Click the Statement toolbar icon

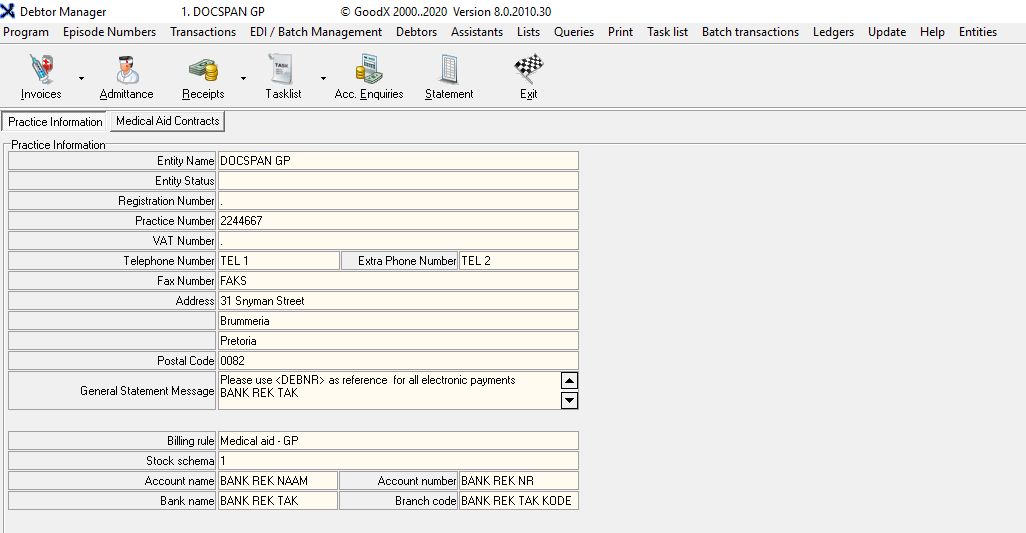[449, 71]
